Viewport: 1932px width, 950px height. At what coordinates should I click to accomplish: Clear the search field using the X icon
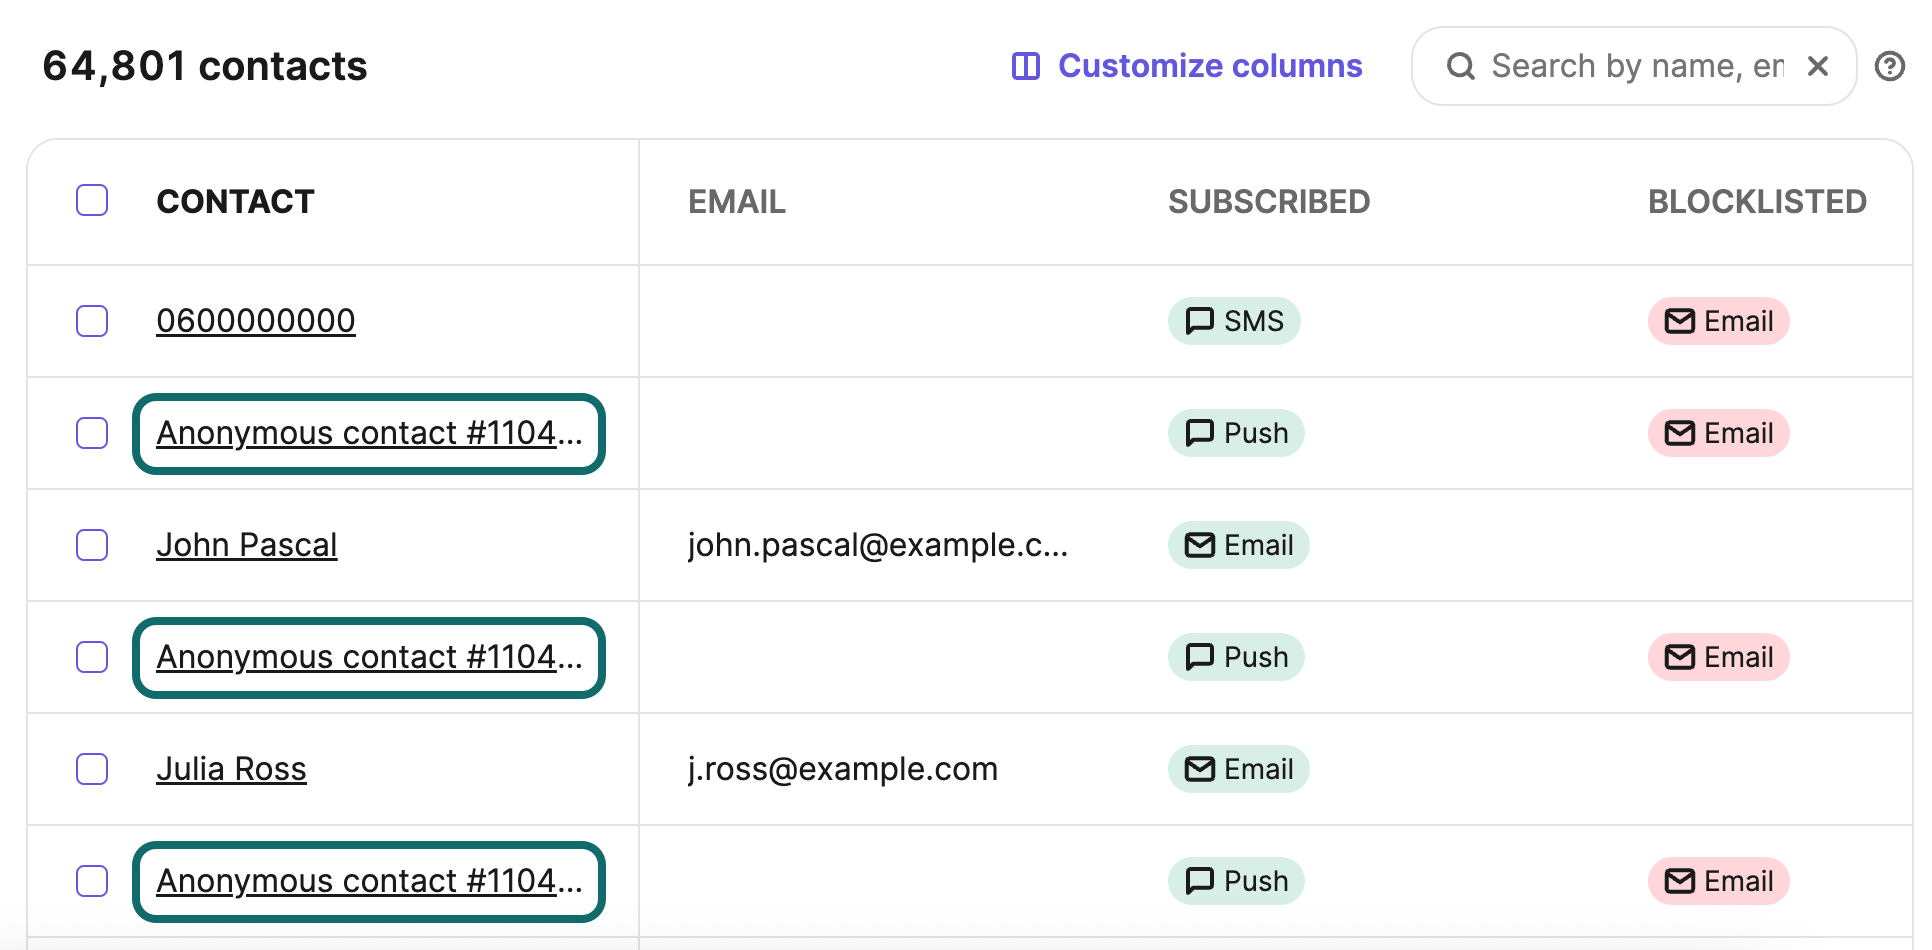1818,66
